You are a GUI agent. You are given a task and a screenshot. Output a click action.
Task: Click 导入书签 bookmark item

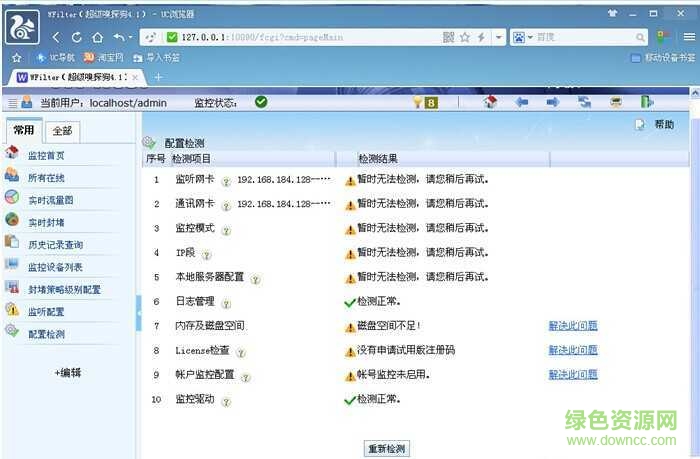tap(156, 58)
